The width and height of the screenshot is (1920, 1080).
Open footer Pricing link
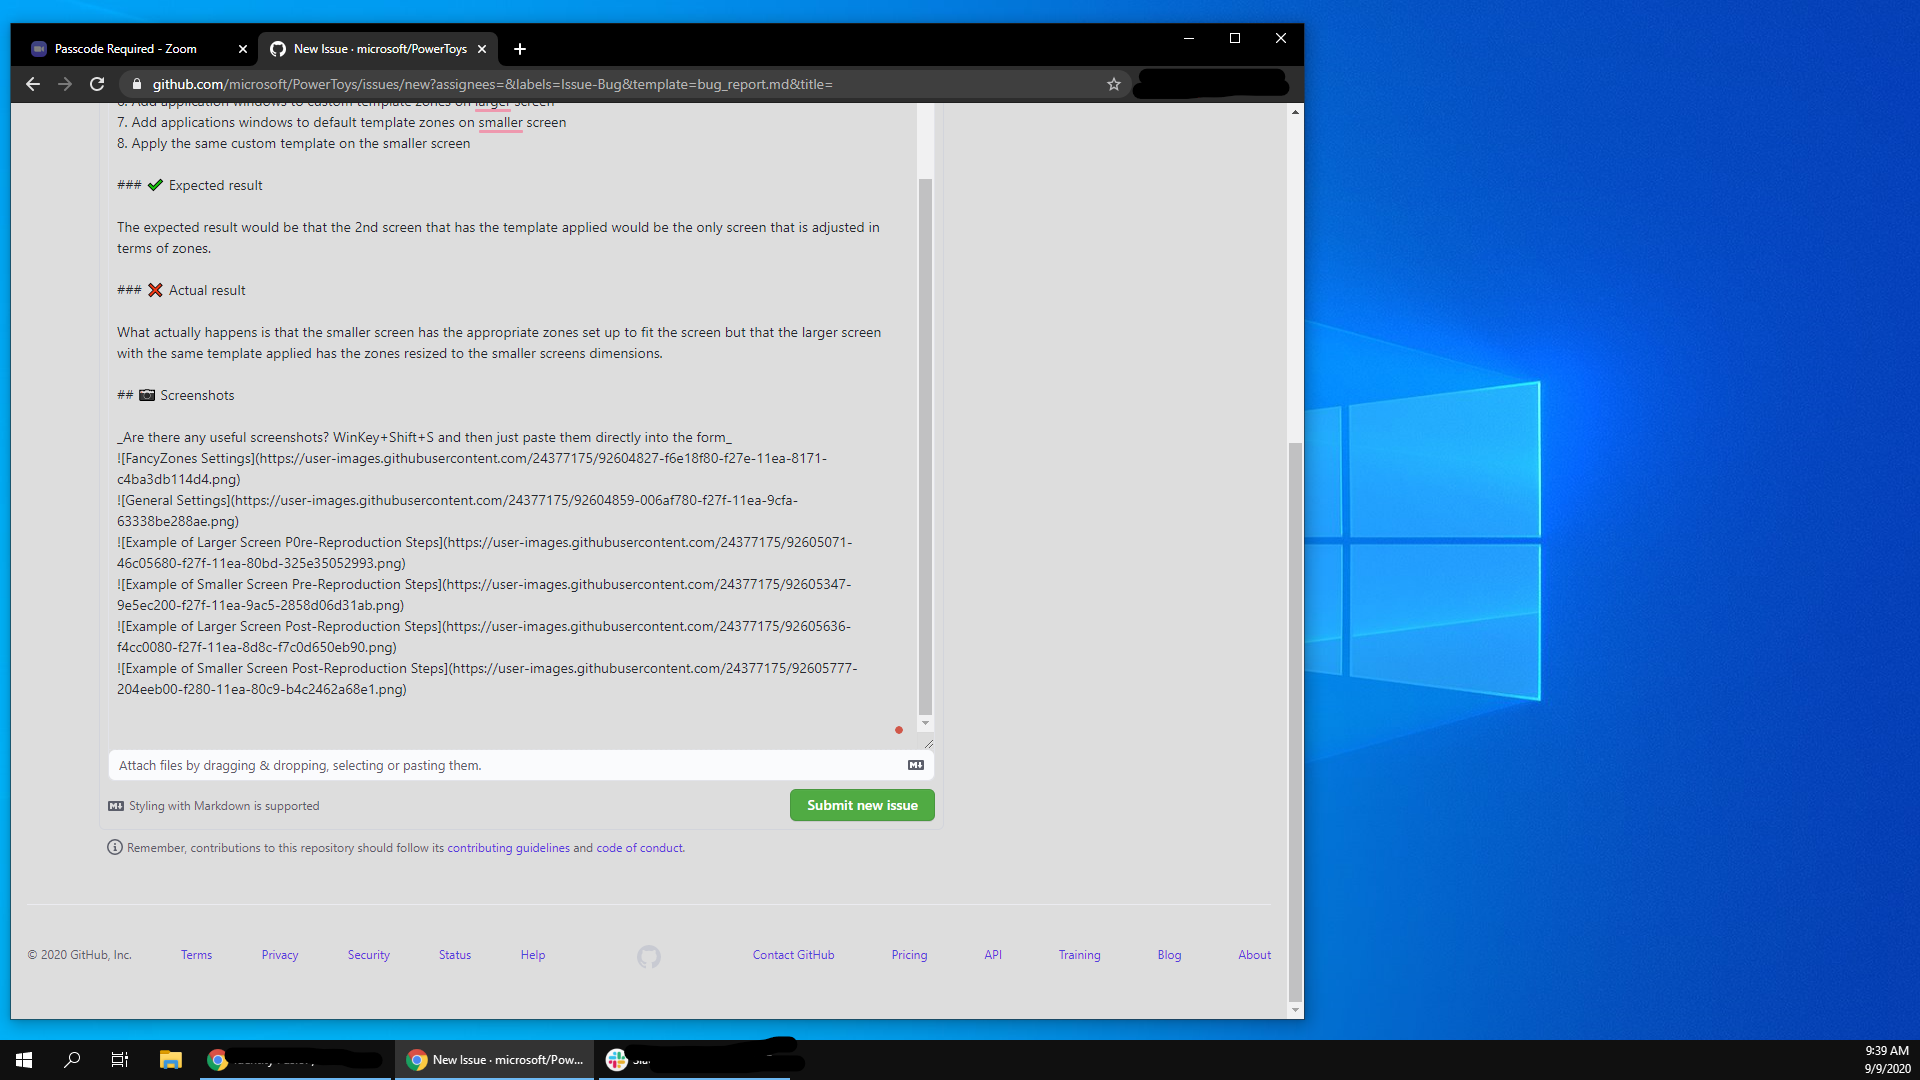[910, 955]
